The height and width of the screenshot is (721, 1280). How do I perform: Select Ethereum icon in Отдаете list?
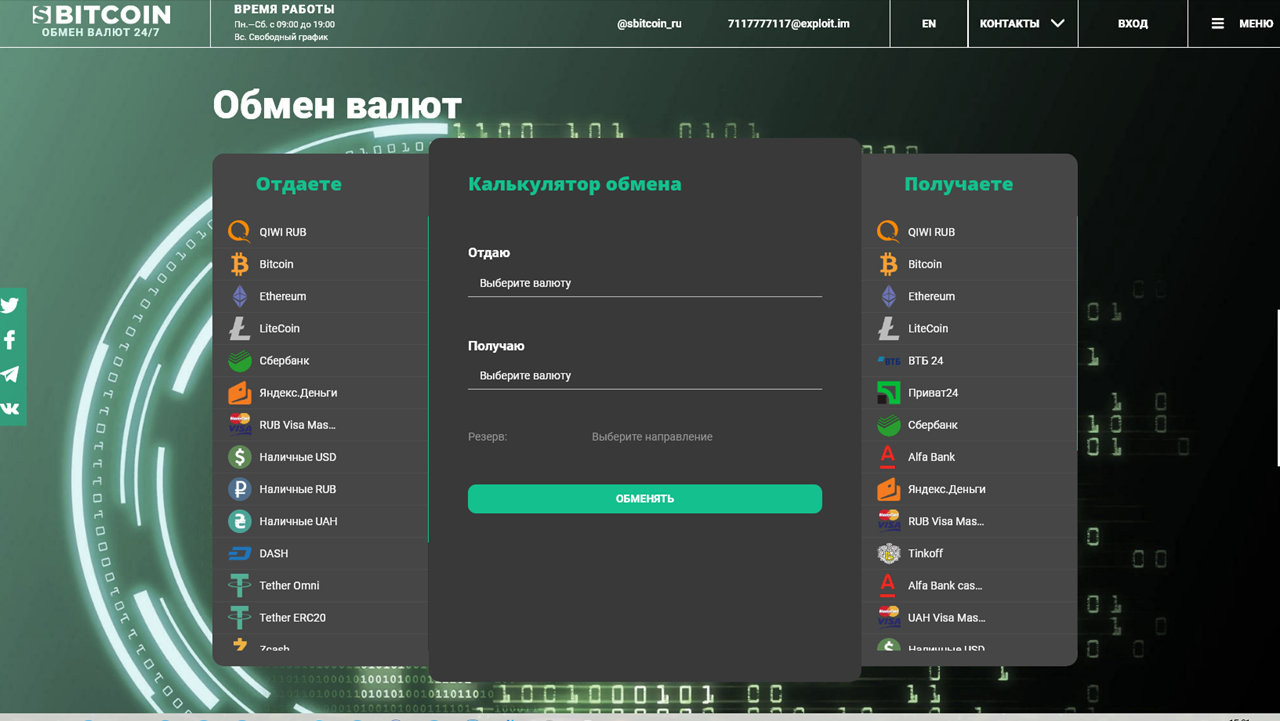pos(239,296)
